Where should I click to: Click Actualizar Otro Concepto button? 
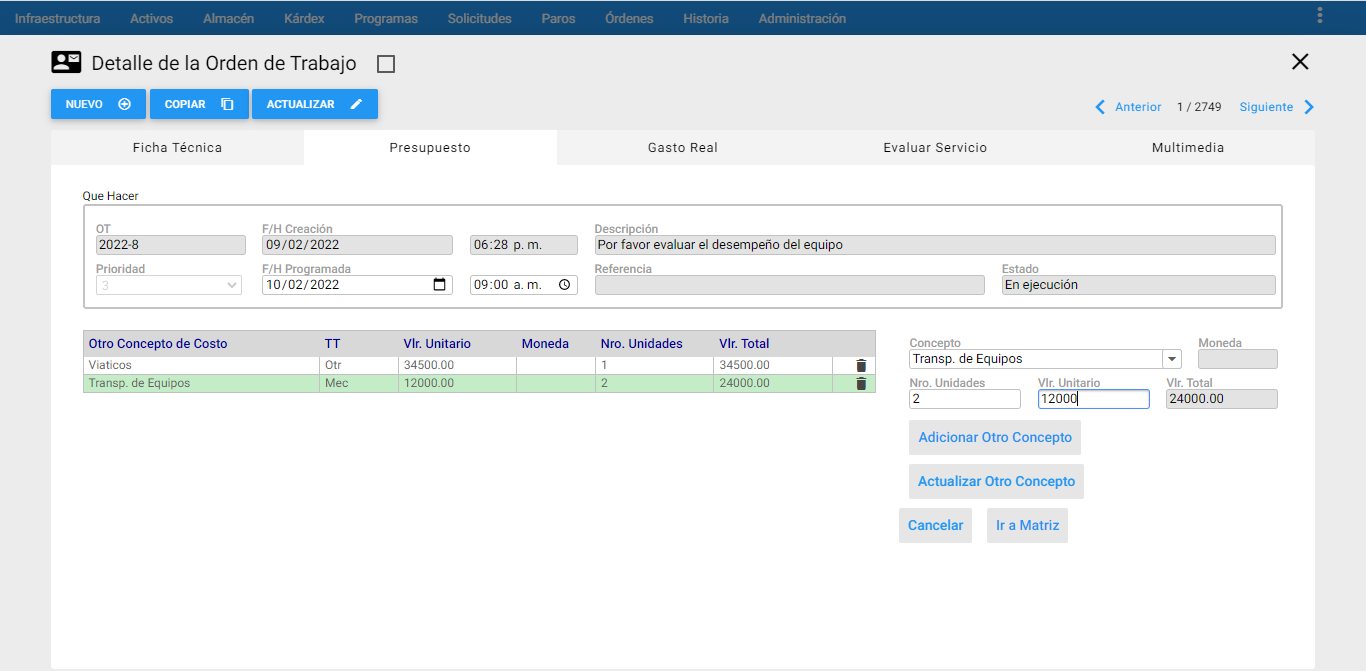click(x=996, y=481)
